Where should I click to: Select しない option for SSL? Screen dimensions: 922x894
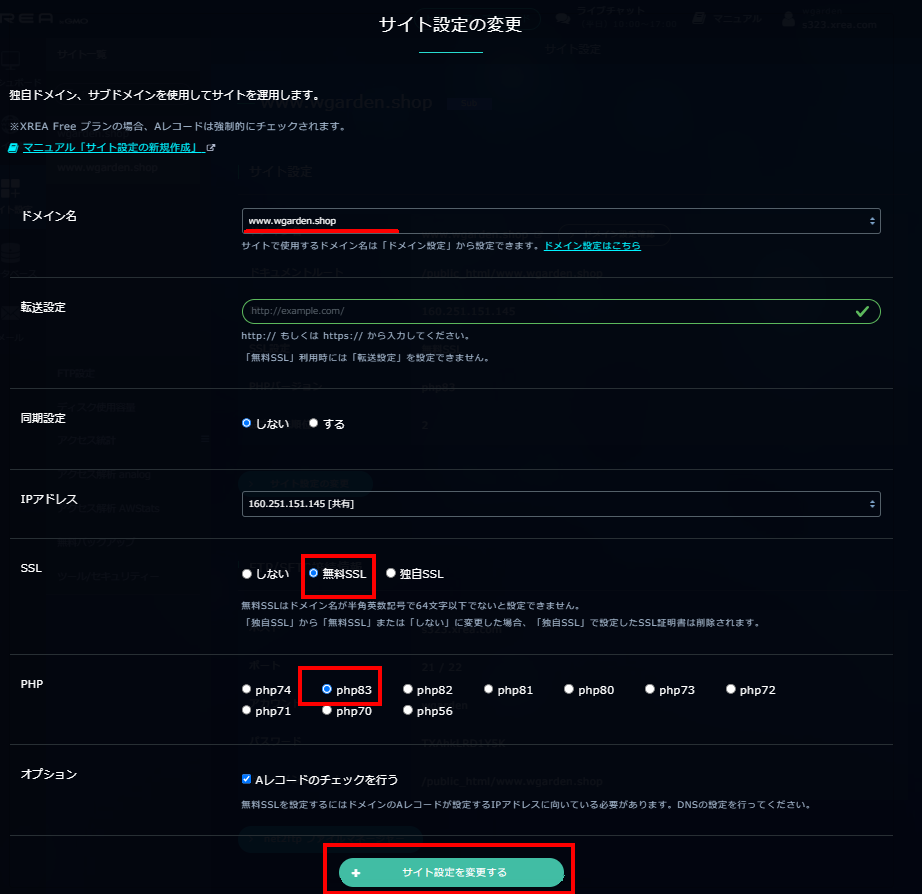(247, 574)
